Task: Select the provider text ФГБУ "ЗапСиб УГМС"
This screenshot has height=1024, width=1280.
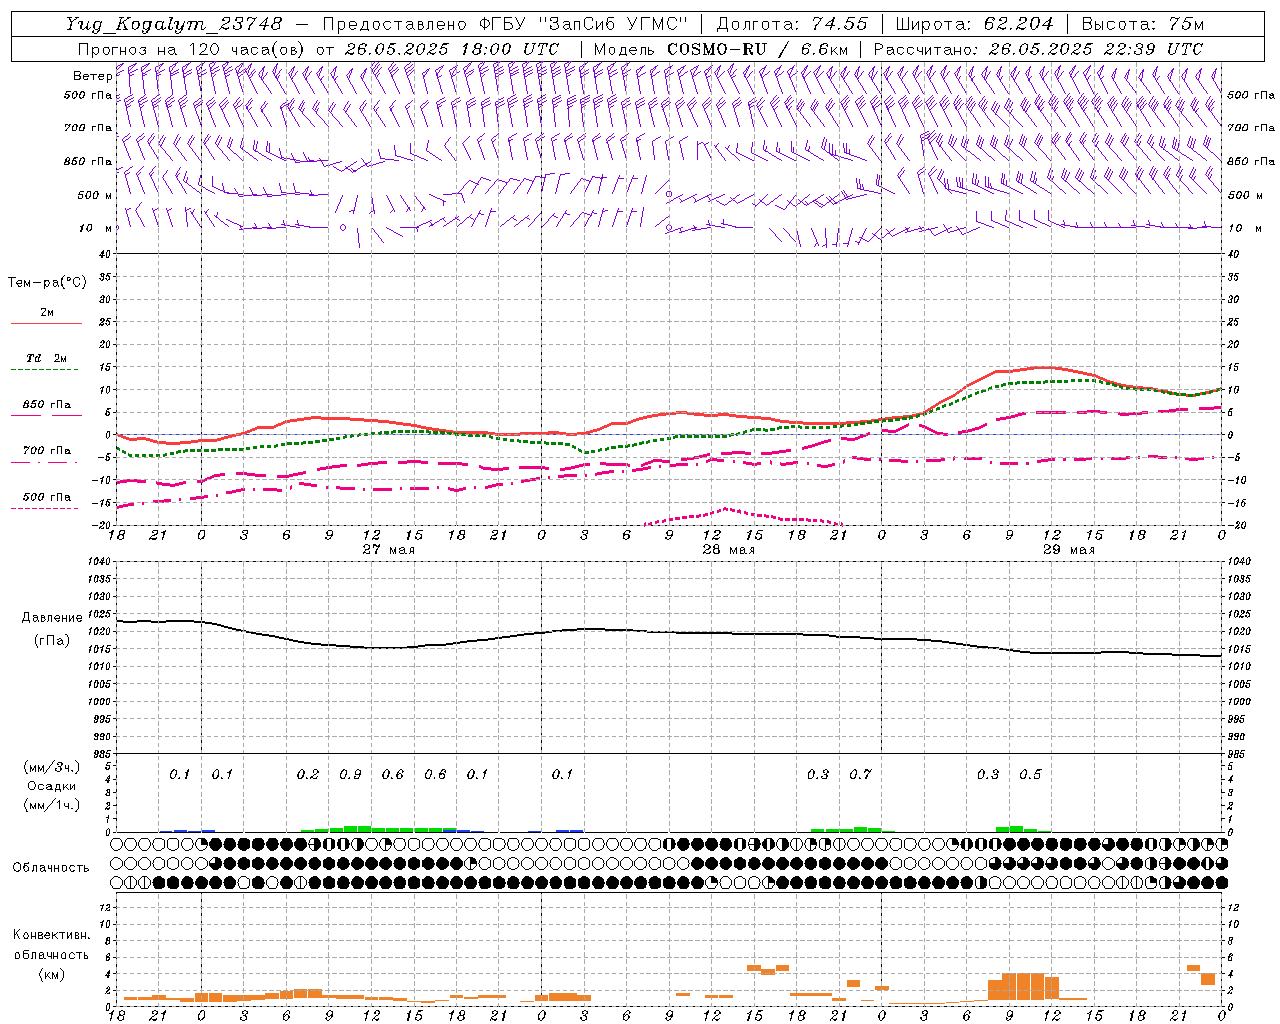Action: click(584, 24)
